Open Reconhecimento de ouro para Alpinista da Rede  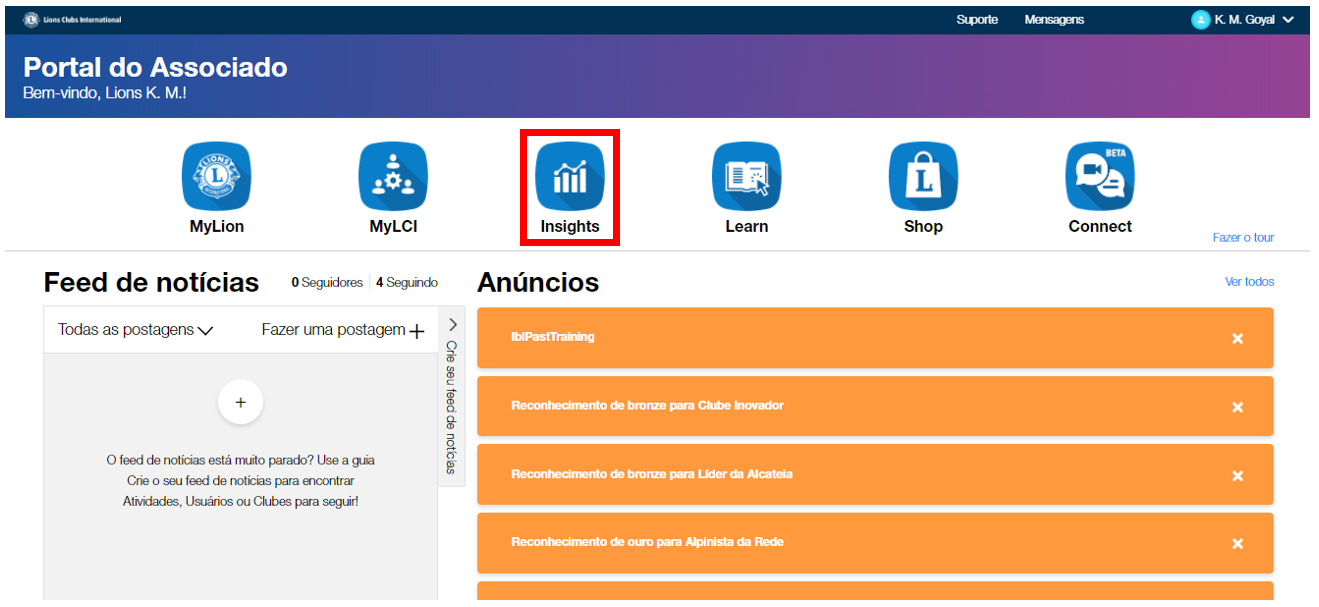point(875,543)
